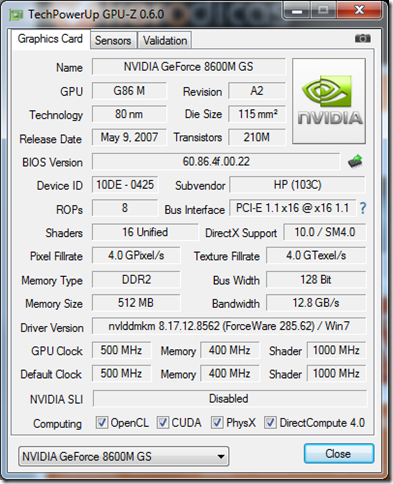Click the Release Date field May 9, 2007
Screen dimensions: 393x484
[x=129, y=137]
